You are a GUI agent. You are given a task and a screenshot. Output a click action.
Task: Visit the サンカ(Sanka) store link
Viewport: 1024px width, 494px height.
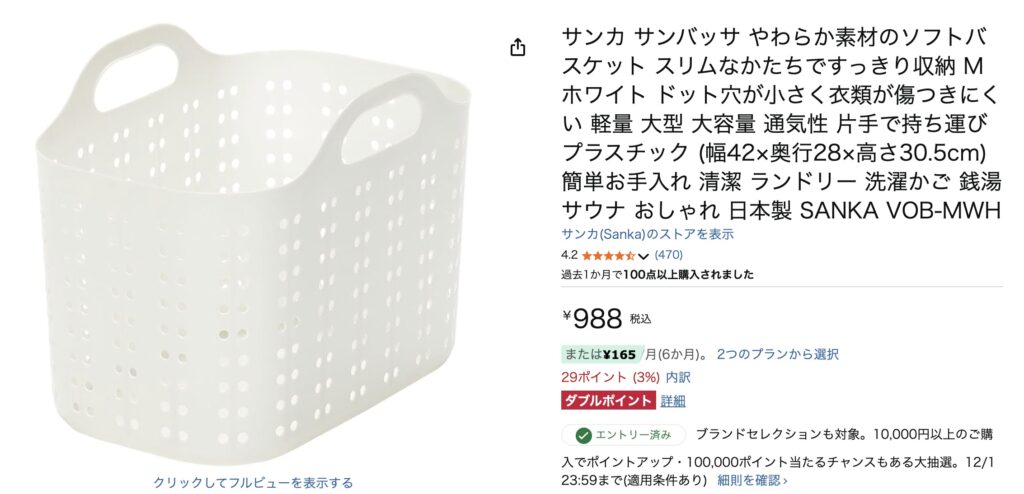pyautogui.click(x=647, y=234)
